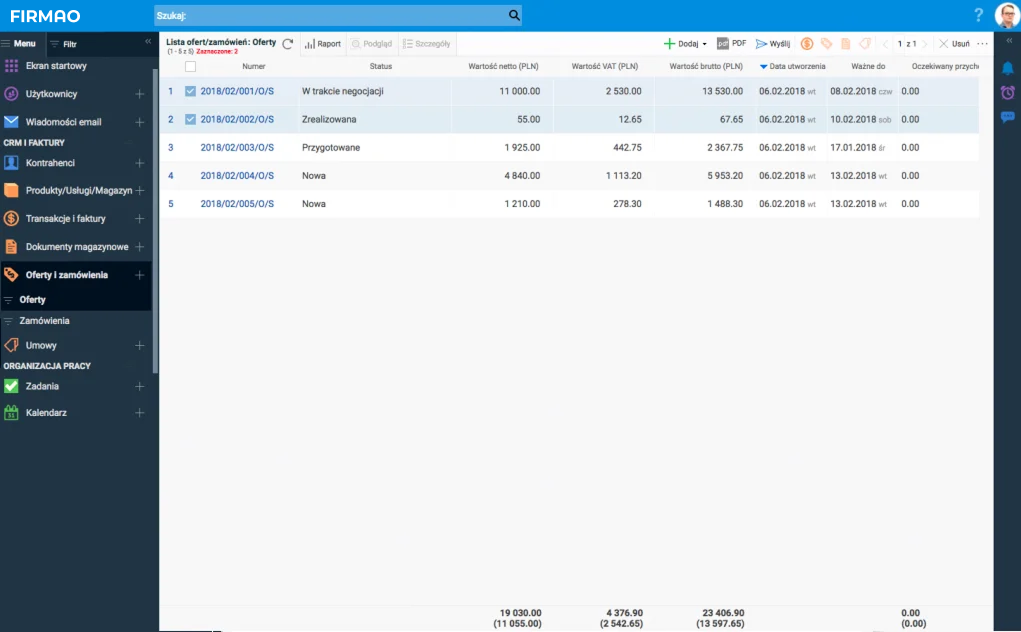Screen dimensions: 1021x632
Task: Uncheck offer 2018/02/001/O/S checkbox
Action: [190, 91]
